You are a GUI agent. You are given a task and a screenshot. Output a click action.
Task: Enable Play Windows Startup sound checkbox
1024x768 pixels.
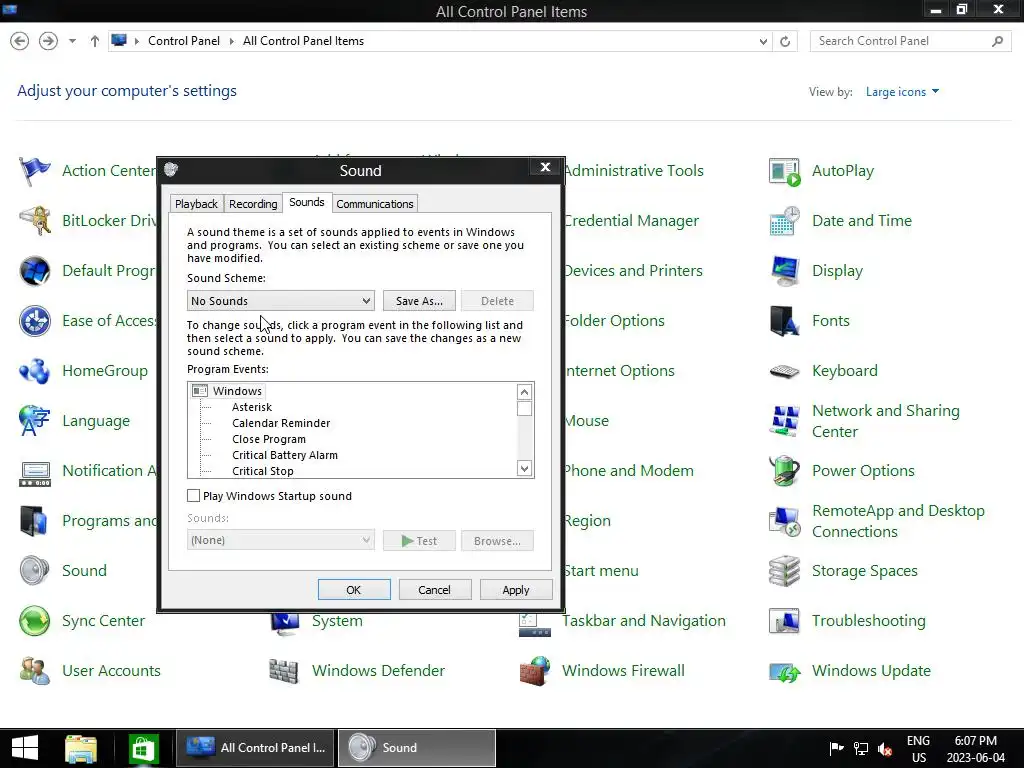click(x=193, y=496)
